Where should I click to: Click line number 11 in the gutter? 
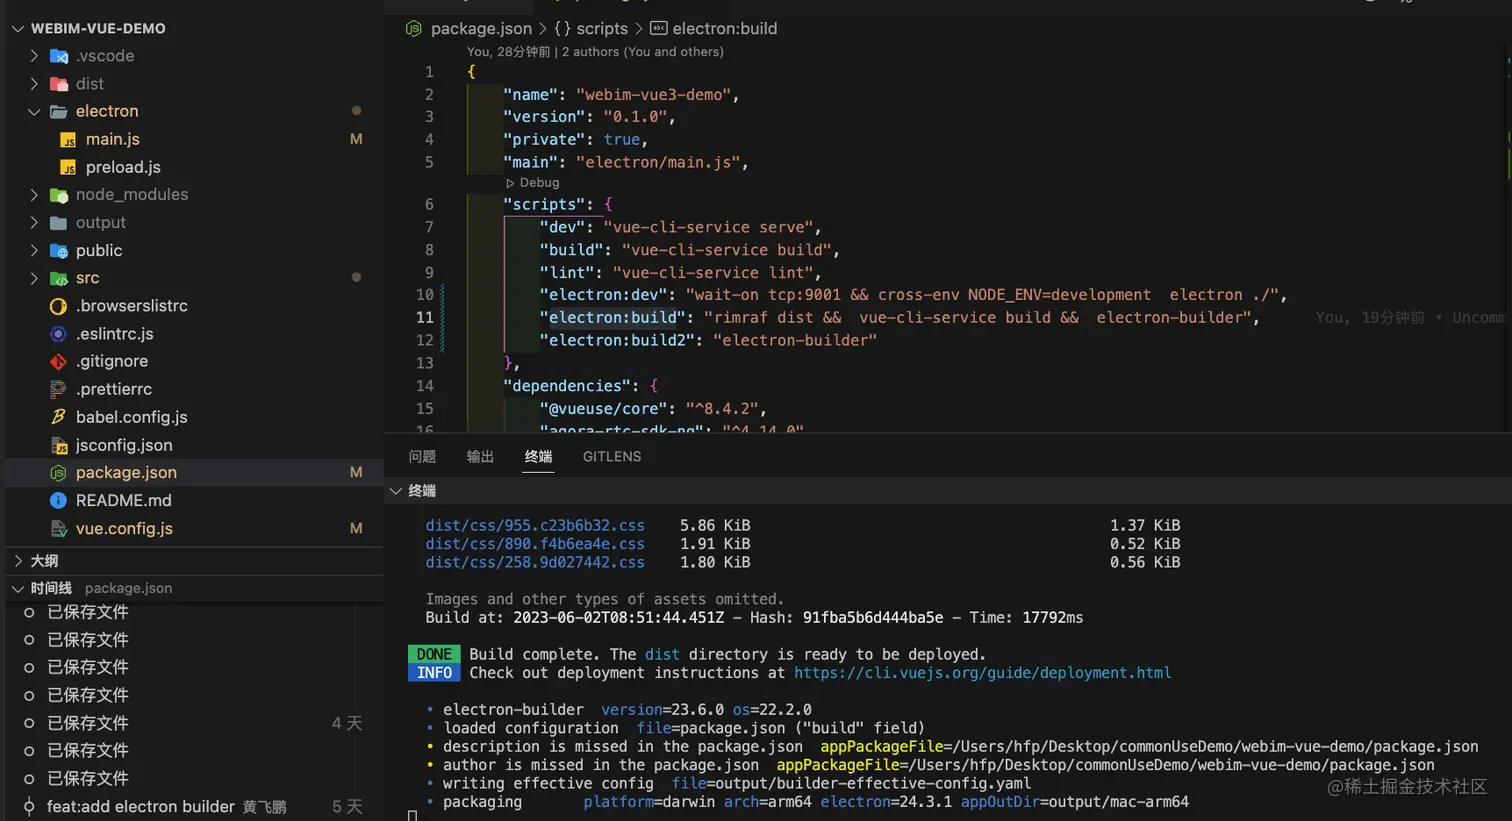425,318
